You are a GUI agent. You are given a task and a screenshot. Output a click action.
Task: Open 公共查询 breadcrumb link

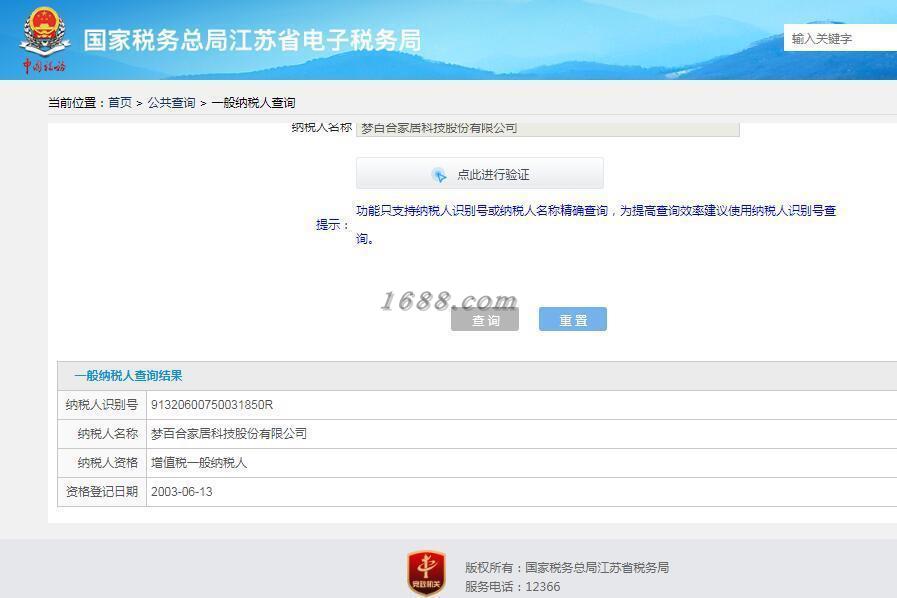point(172,102)
